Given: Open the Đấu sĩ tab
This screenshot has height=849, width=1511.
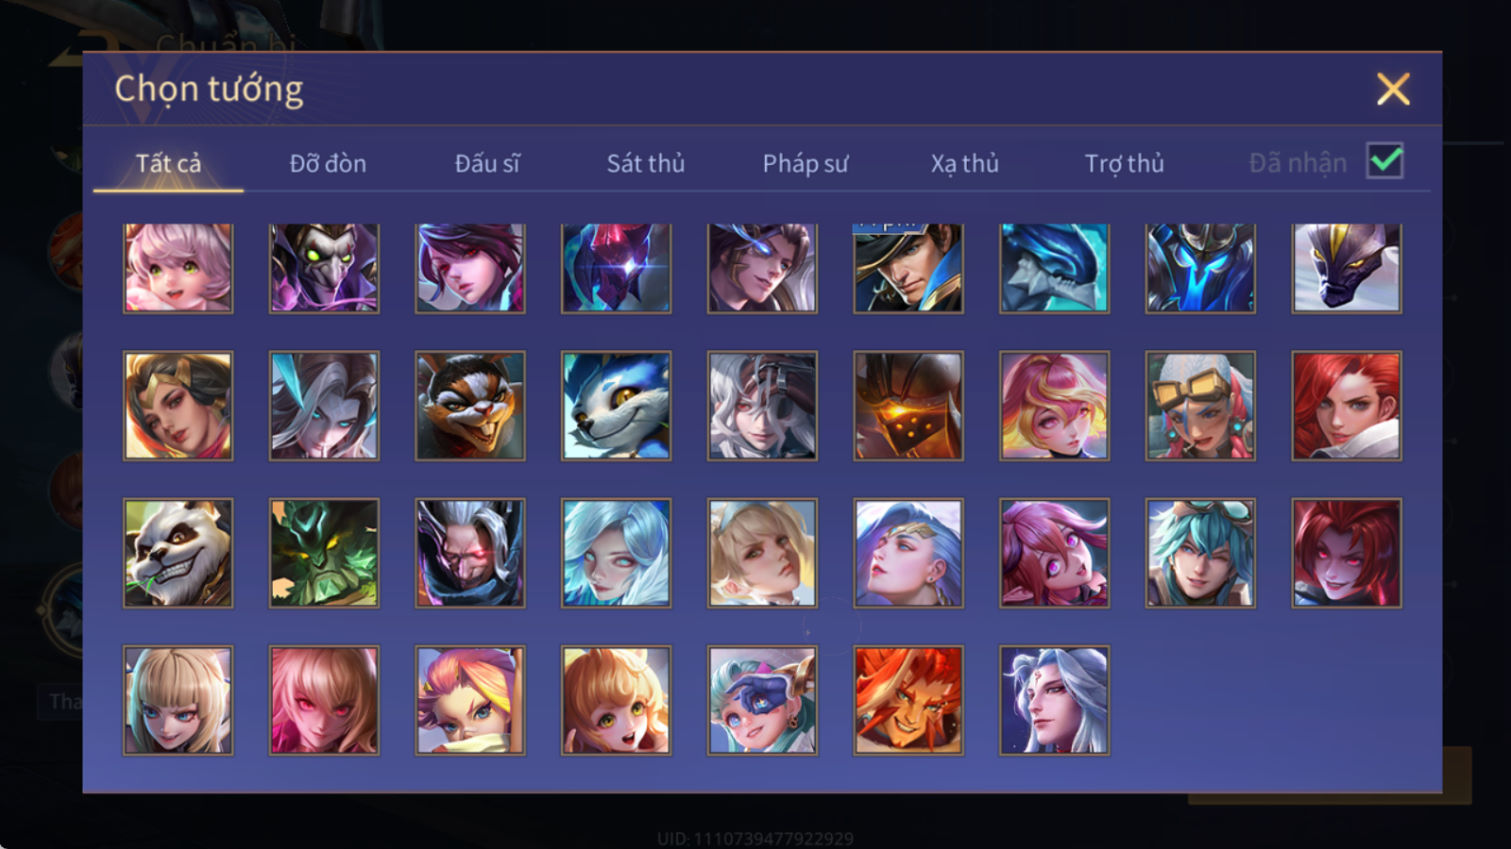Looking at the screenshot, I should pyautogui.click(x=487, y=163).
